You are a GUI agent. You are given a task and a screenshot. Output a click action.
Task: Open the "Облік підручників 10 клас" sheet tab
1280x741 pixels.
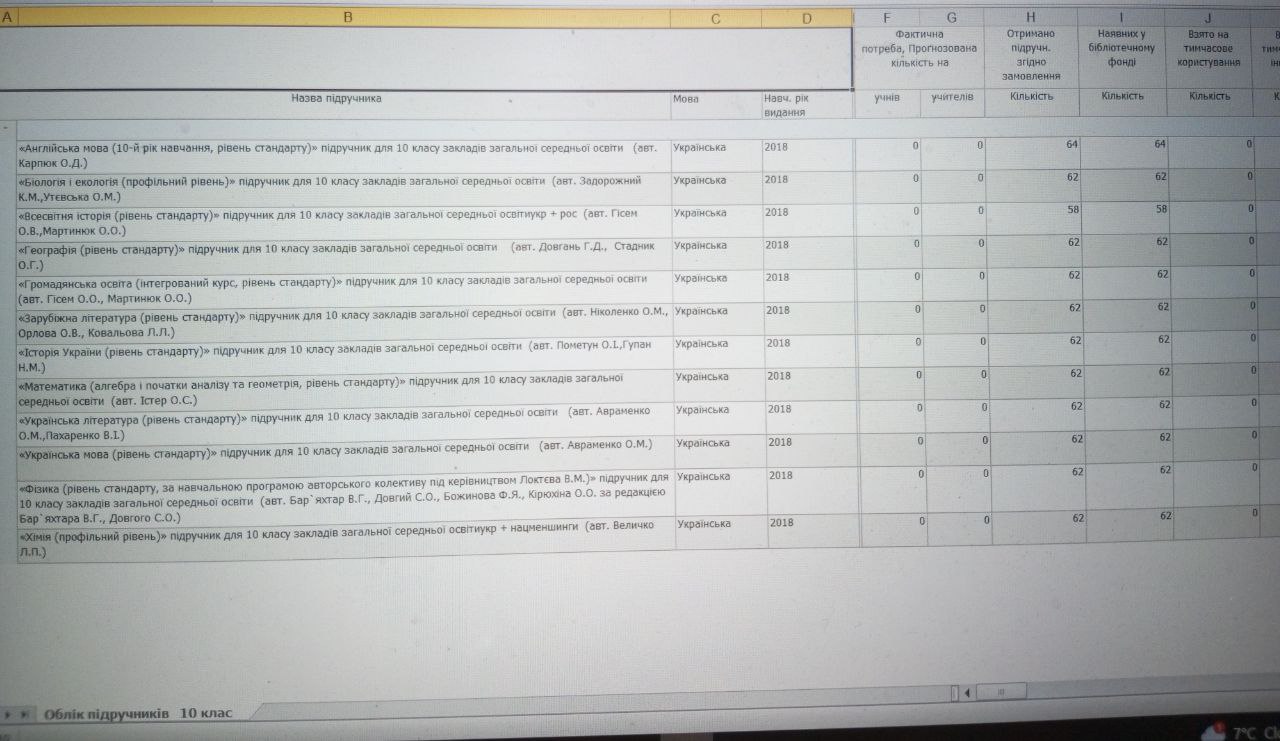pyautogui.click(x=137, y=713)
